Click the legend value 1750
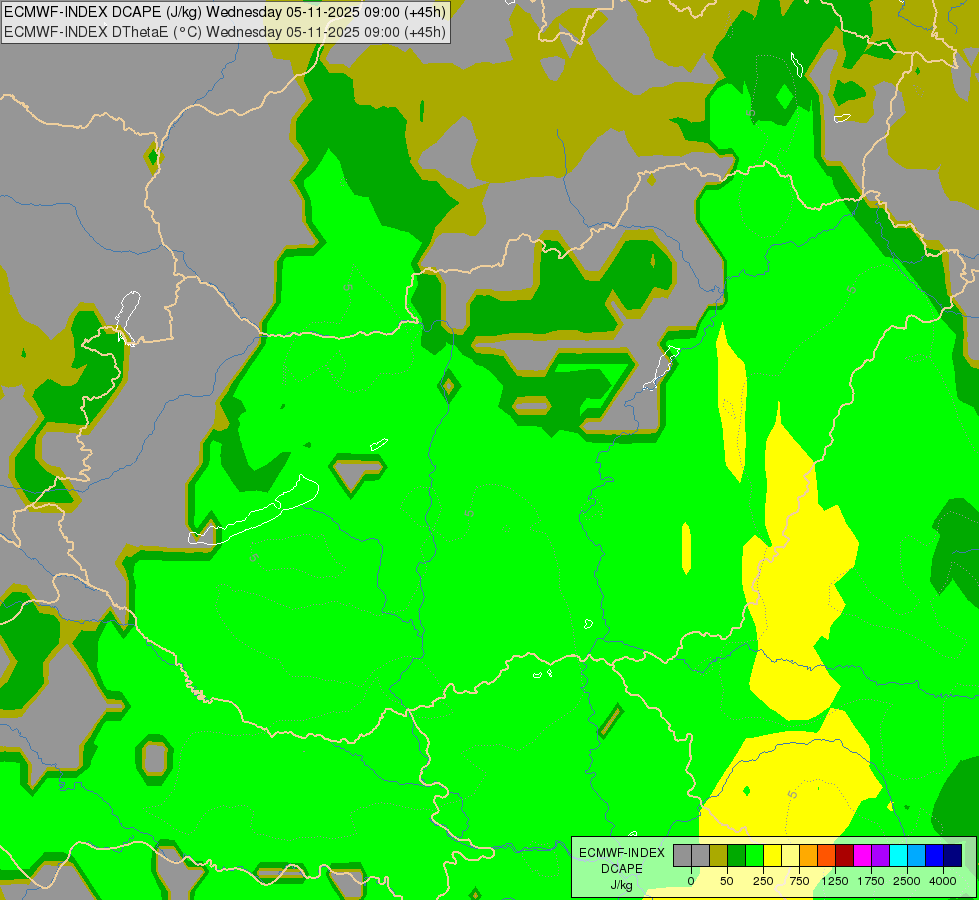Image resolution: width=979 pixels, height=900 pixels. tap(871, 881)
